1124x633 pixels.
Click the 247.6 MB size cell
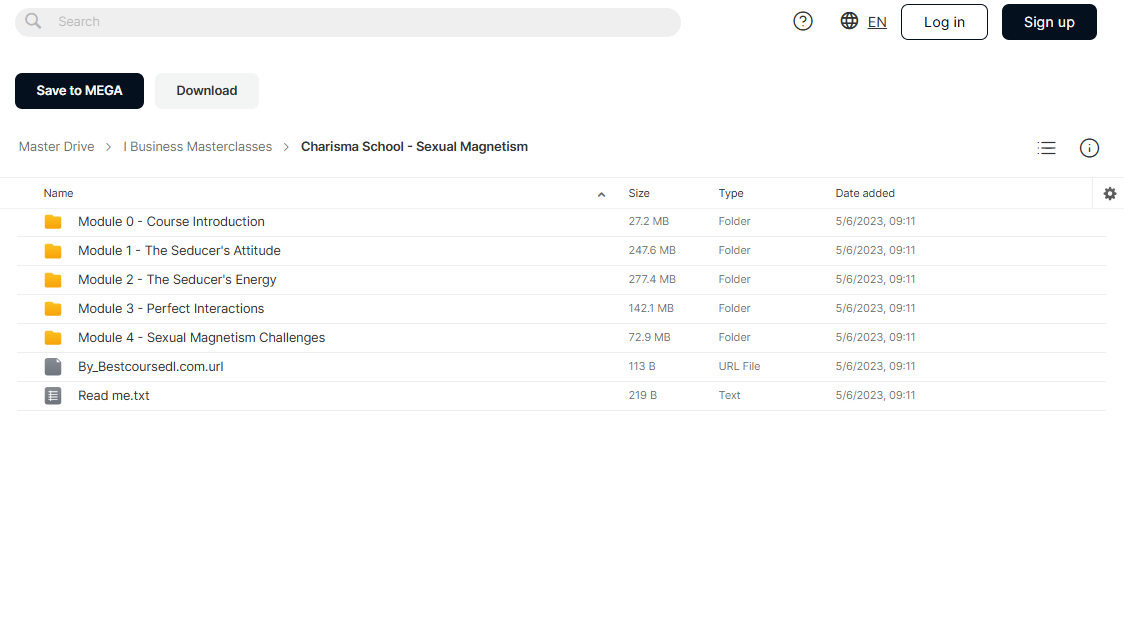click(652, 250)
